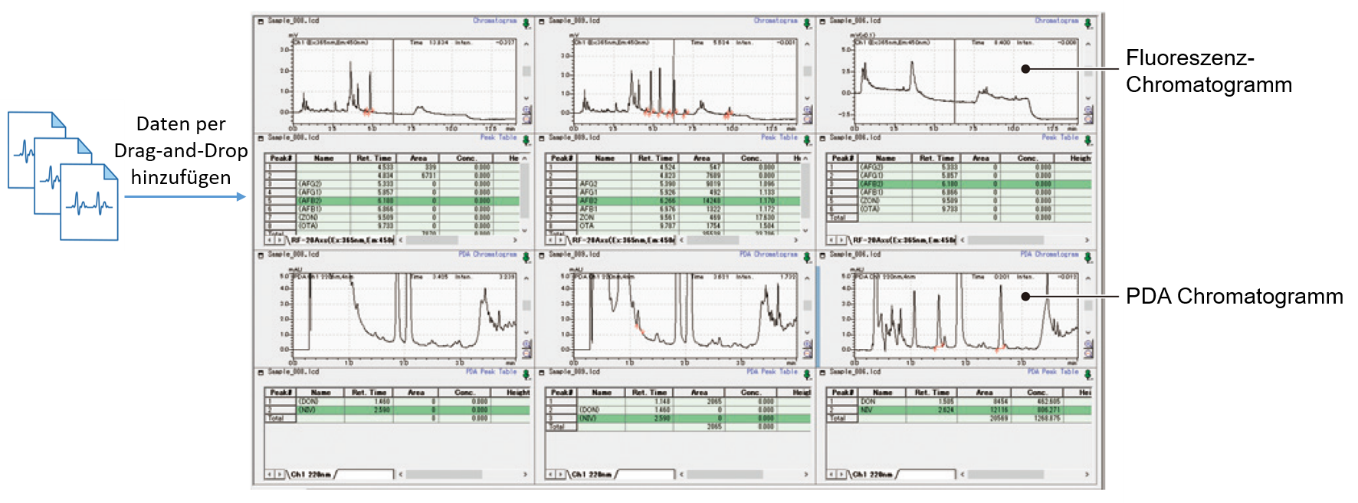Collapse Sample_009 fluorescence Chromatogram via title box icon
1358x503 pixels.
pos(541,20)
